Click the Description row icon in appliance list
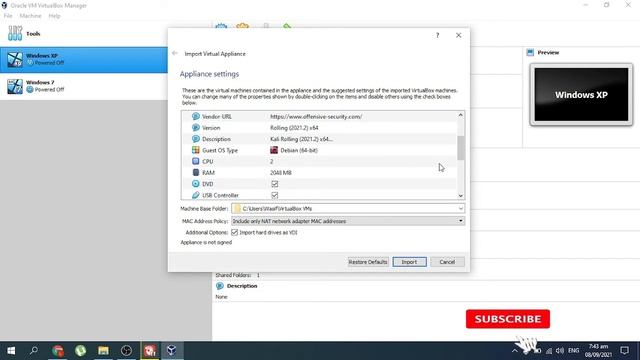 (196, 139)
